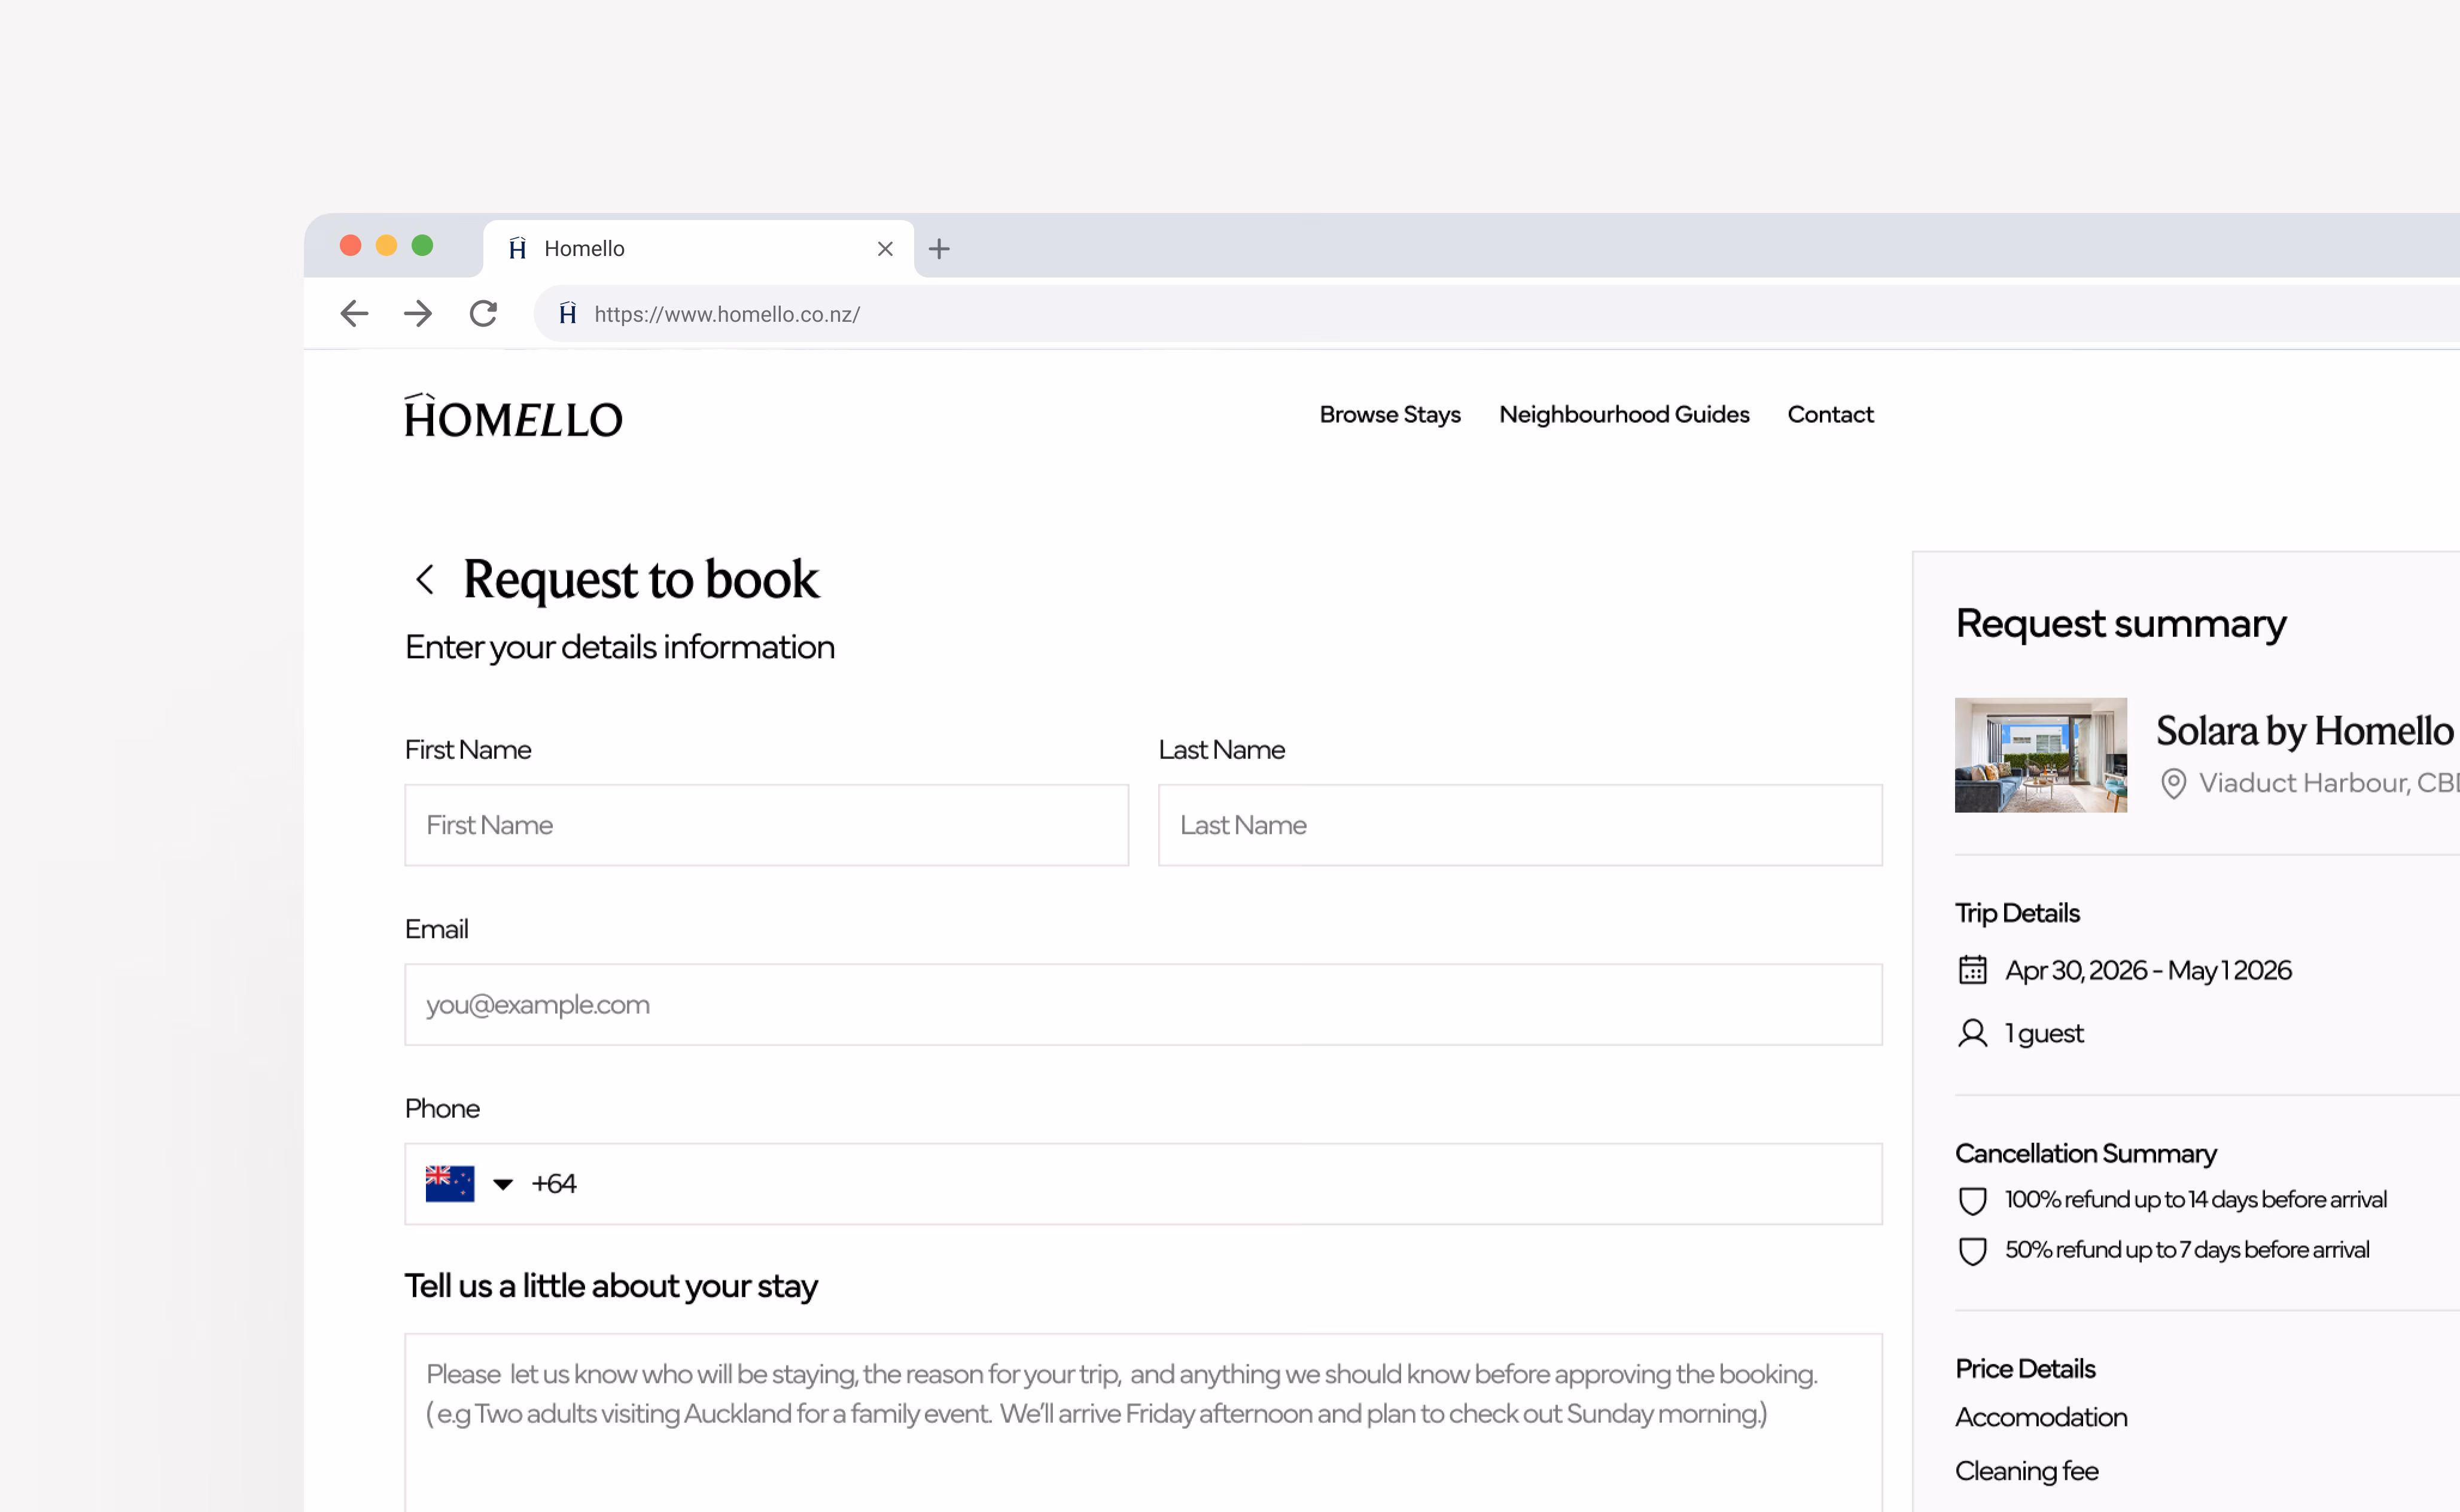Click the browser forward arrow
This screenshot has width=2460, height=1512.
click(418, 314)
